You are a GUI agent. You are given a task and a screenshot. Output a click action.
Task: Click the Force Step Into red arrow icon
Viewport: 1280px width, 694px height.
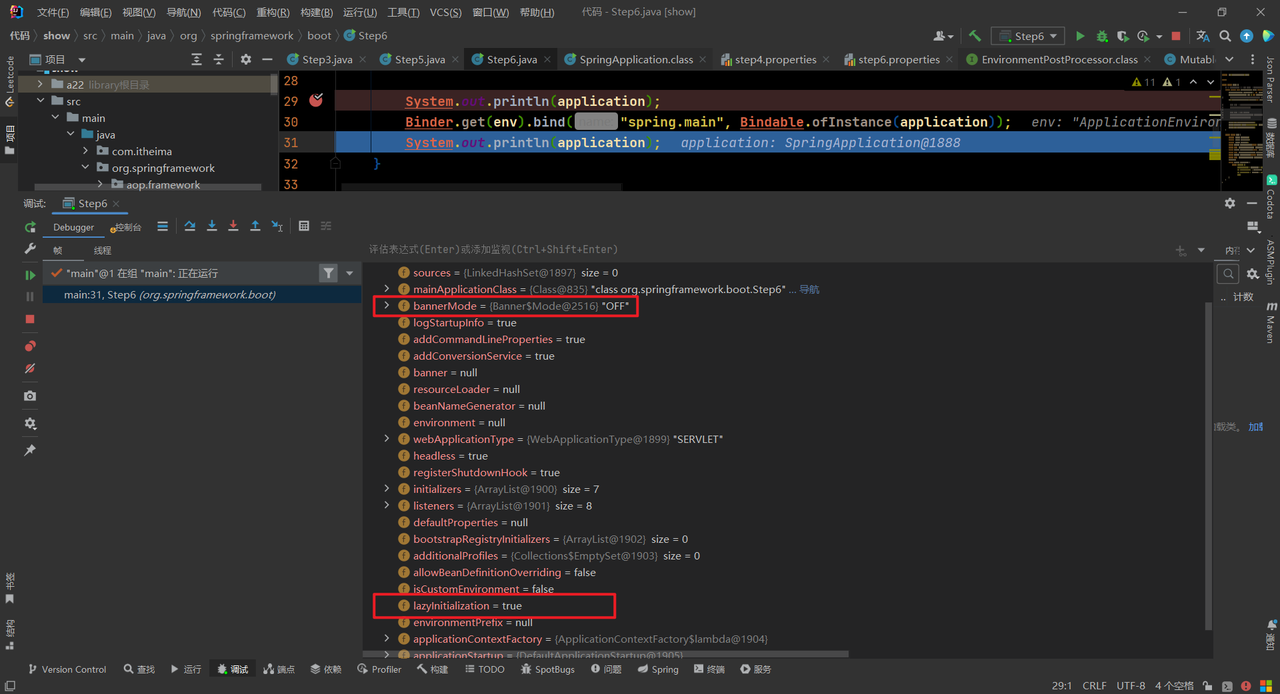coord(233,227)
